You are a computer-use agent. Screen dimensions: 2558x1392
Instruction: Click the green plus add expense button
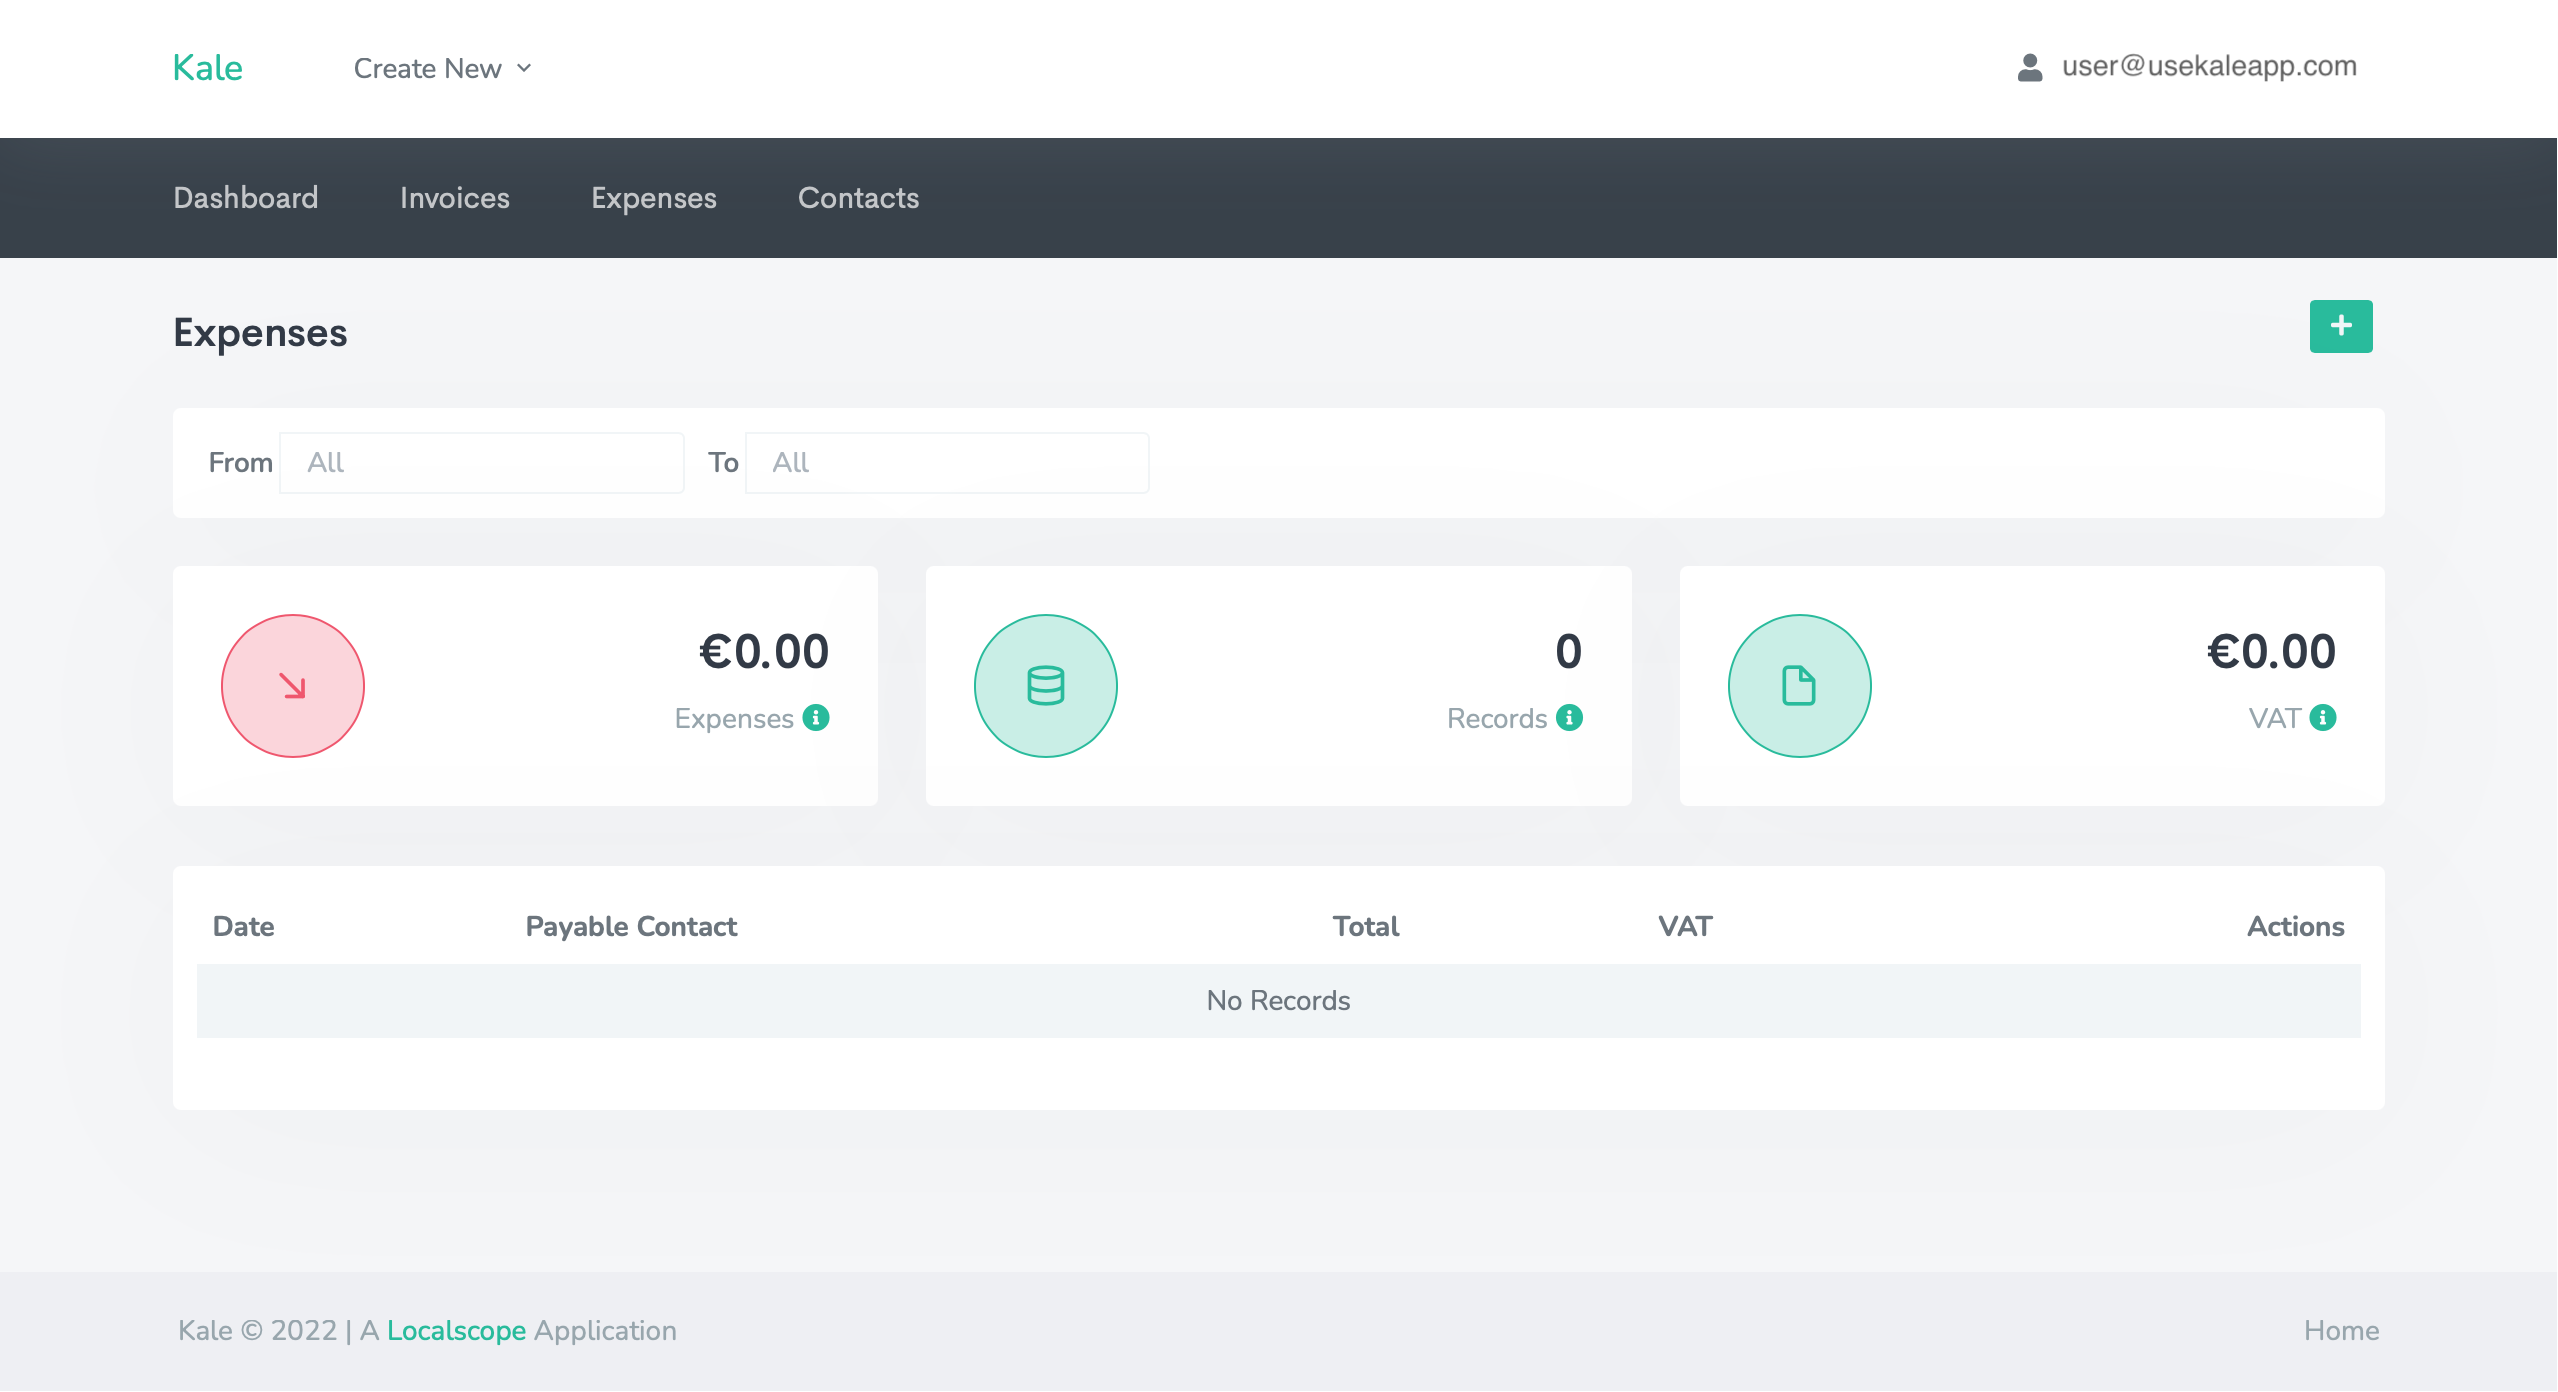2340,326
